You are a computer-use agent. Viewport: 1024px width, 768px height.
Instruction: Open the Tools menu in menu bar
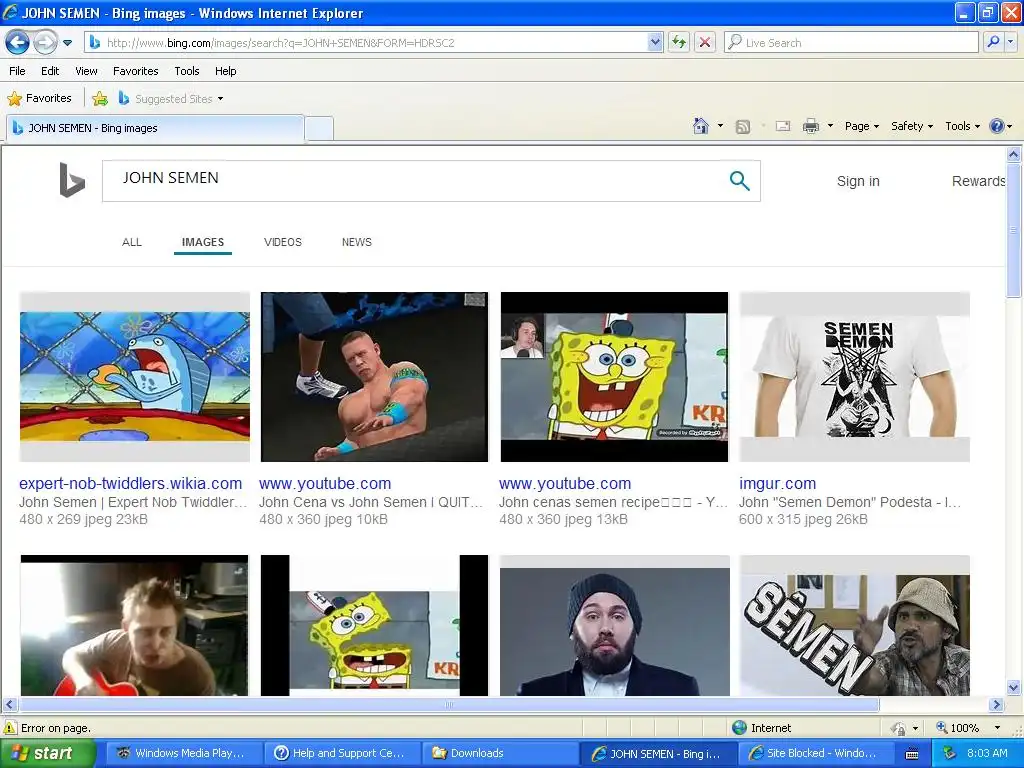[x=187, y=71]
